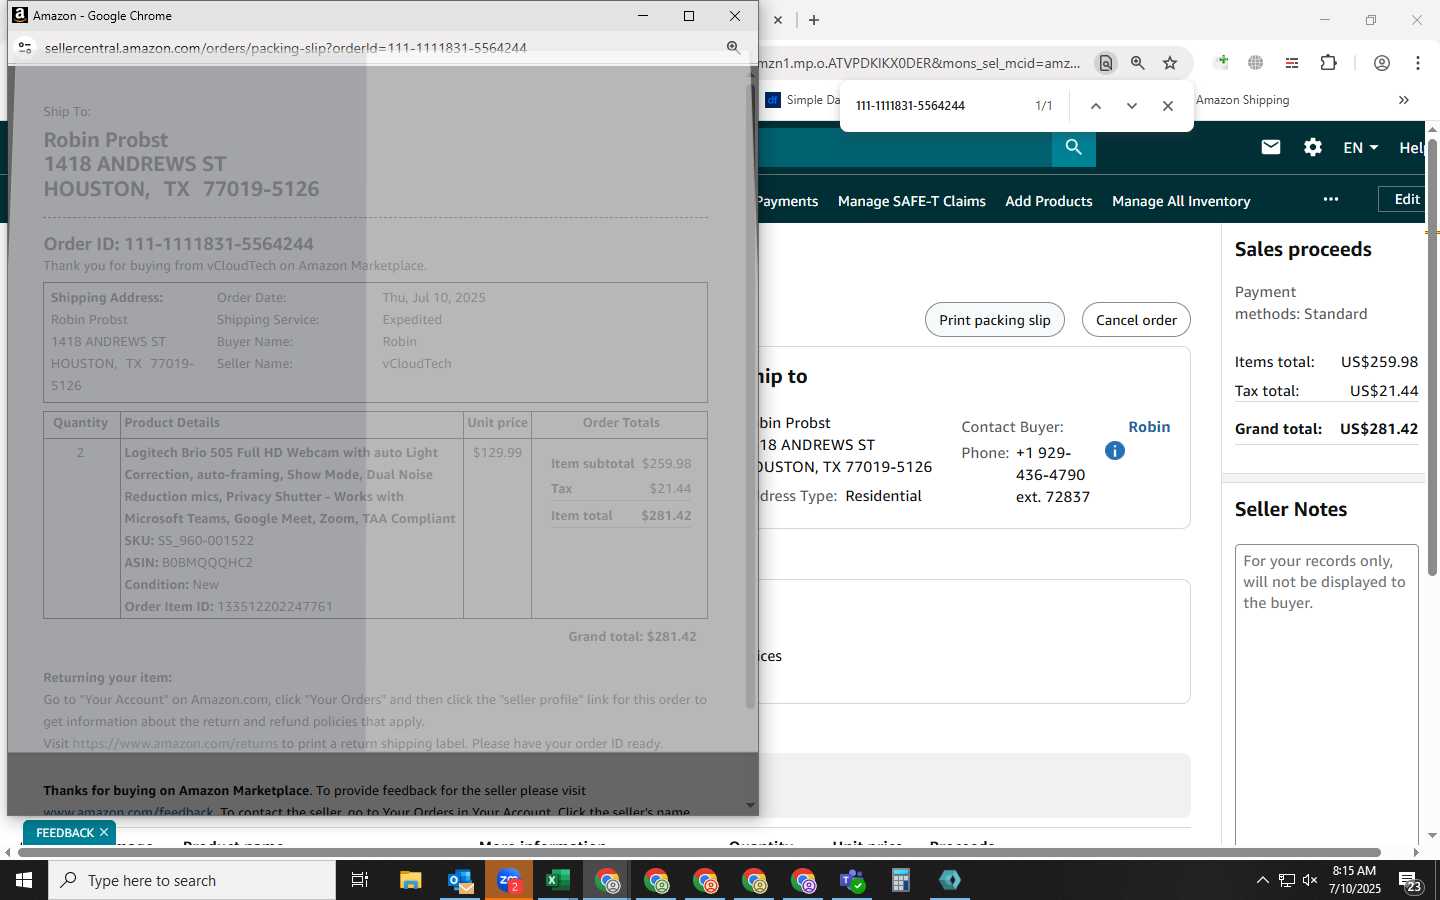Viewport: 1440px width, 900px height.
Task: Click the Seller Central search button
Action: [1074, 147]
